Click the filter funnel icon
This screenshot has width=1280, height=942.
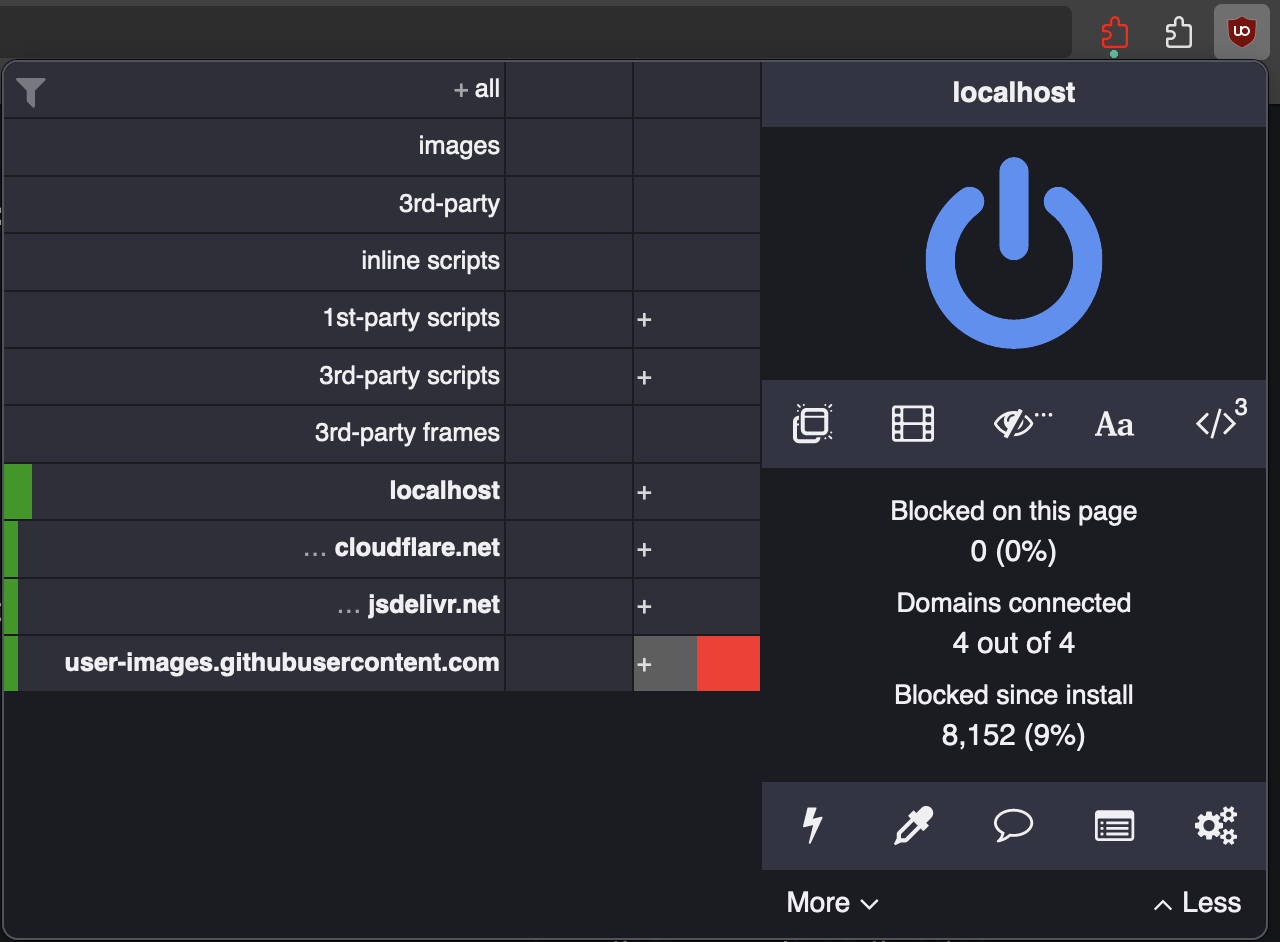pos(31,92)
